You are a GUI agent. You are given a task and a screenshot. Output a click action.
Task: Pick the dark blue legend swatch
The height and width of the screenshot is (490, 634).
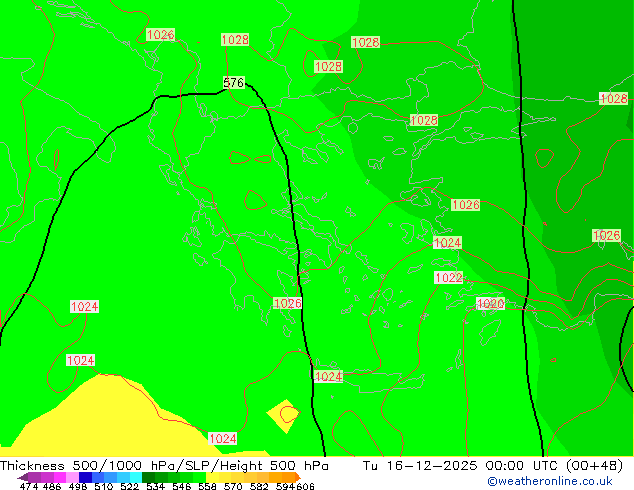[x=86, y=478]
